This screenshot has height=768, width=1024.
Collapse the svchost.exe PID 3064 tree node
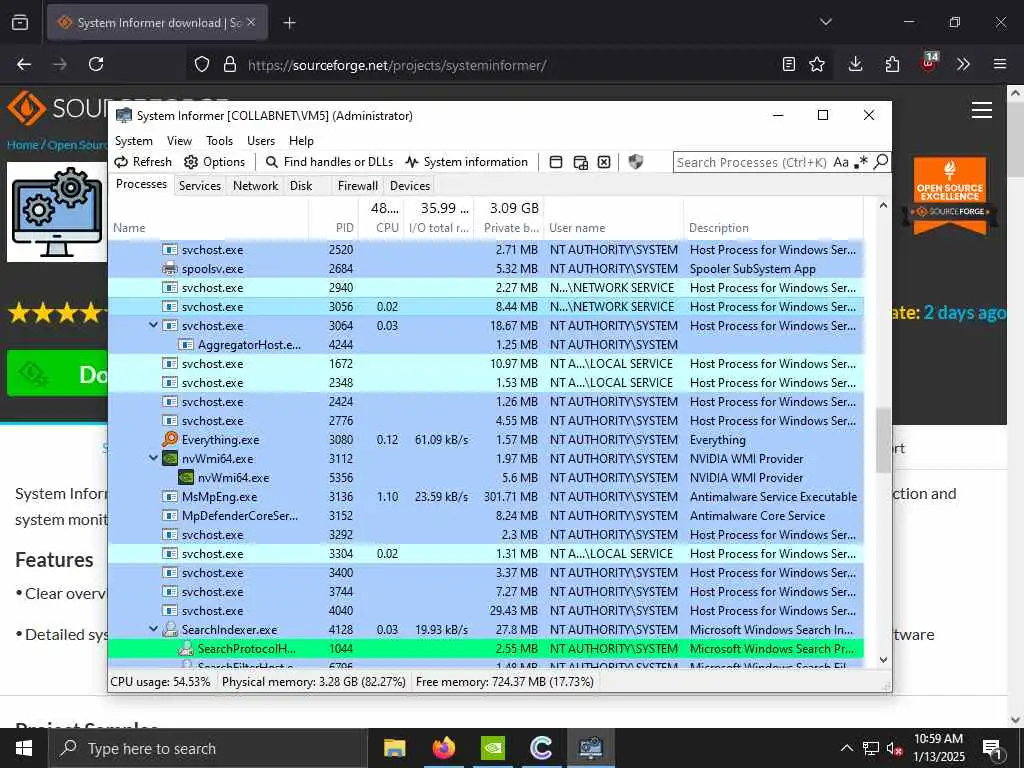point(153,325)
